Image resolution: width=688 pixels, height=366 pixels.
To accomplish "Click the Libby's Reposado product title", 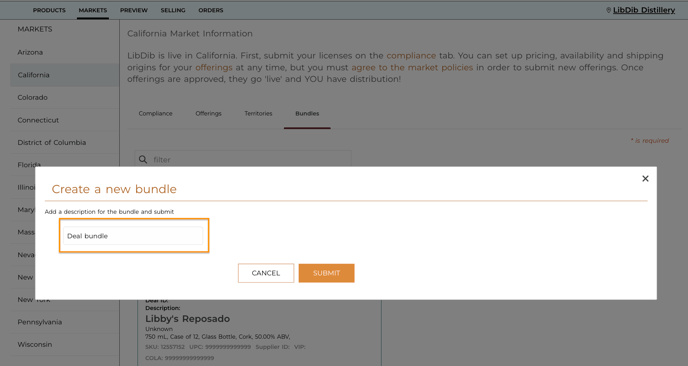I will [x=187, y=319].
